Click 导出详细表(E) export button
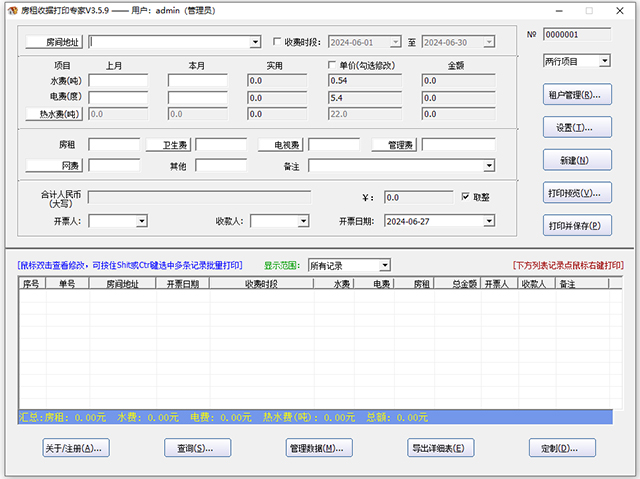 coord(441,448)
